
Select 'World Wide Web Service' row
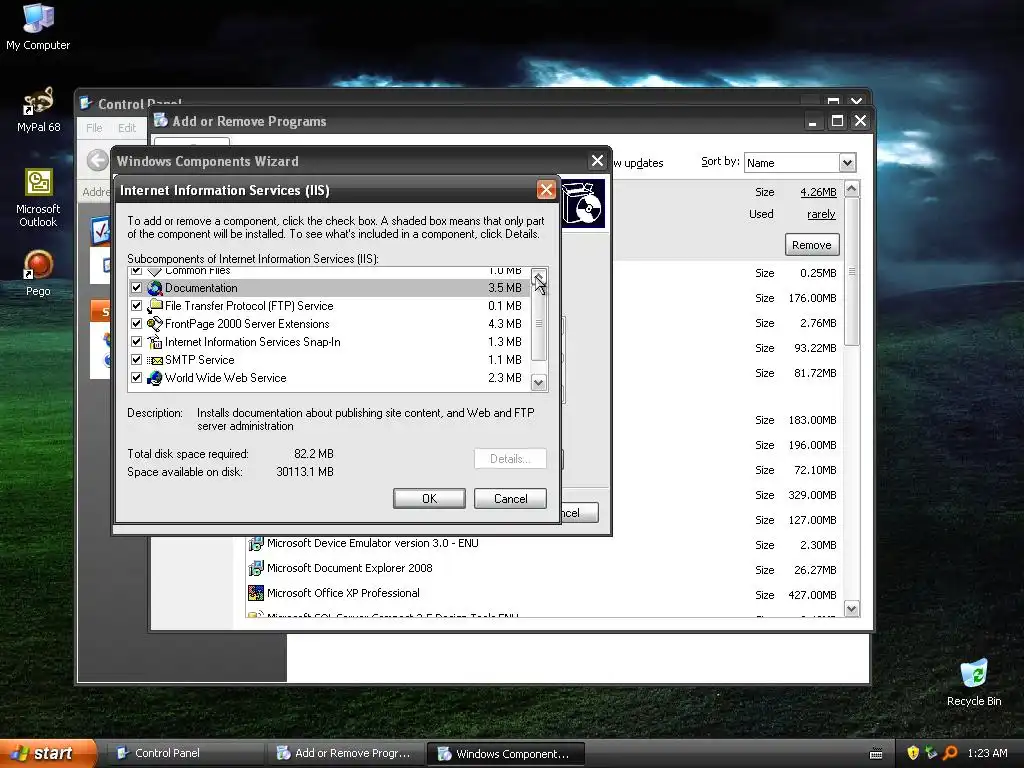tap(328, 377)
